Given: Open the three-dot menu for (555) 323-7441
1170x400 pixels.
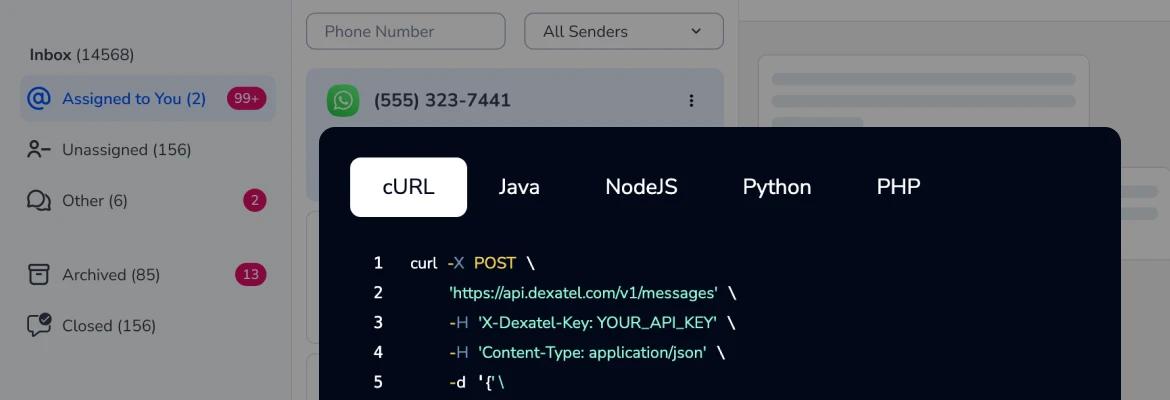Looking at the screenshot, I should point(691,101).
